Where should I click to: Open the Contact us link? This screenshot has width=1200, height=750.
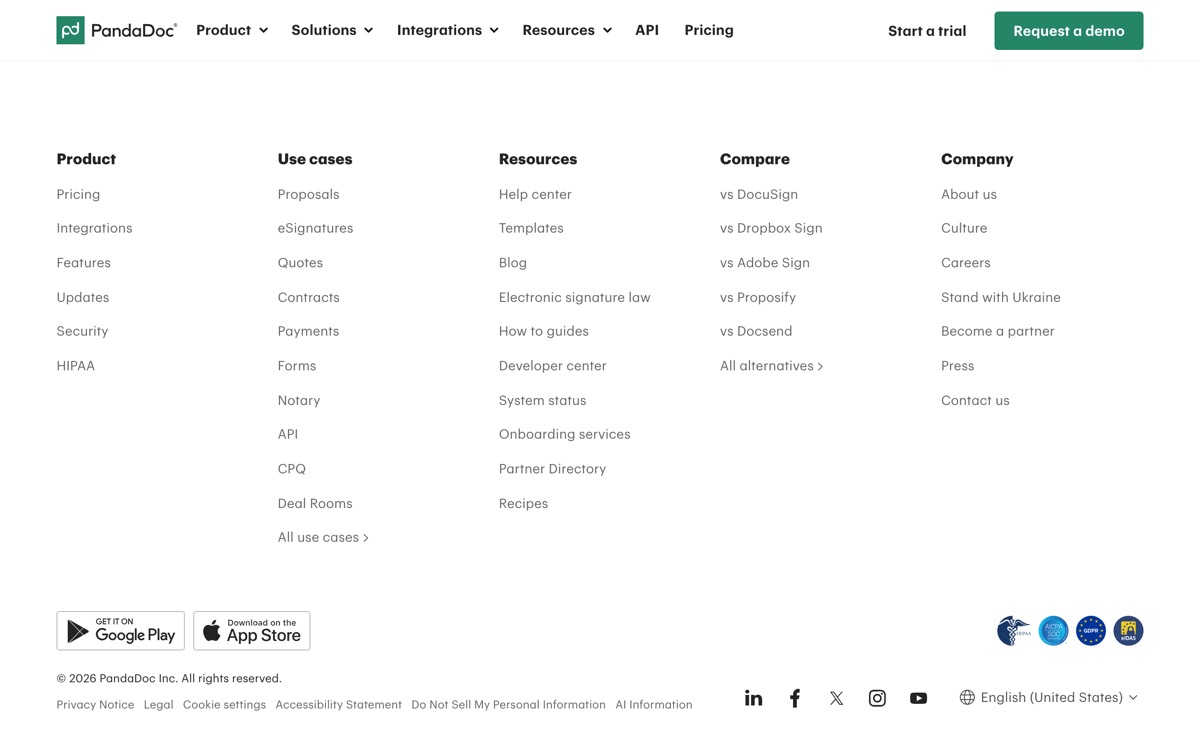[x=975, y=400]
